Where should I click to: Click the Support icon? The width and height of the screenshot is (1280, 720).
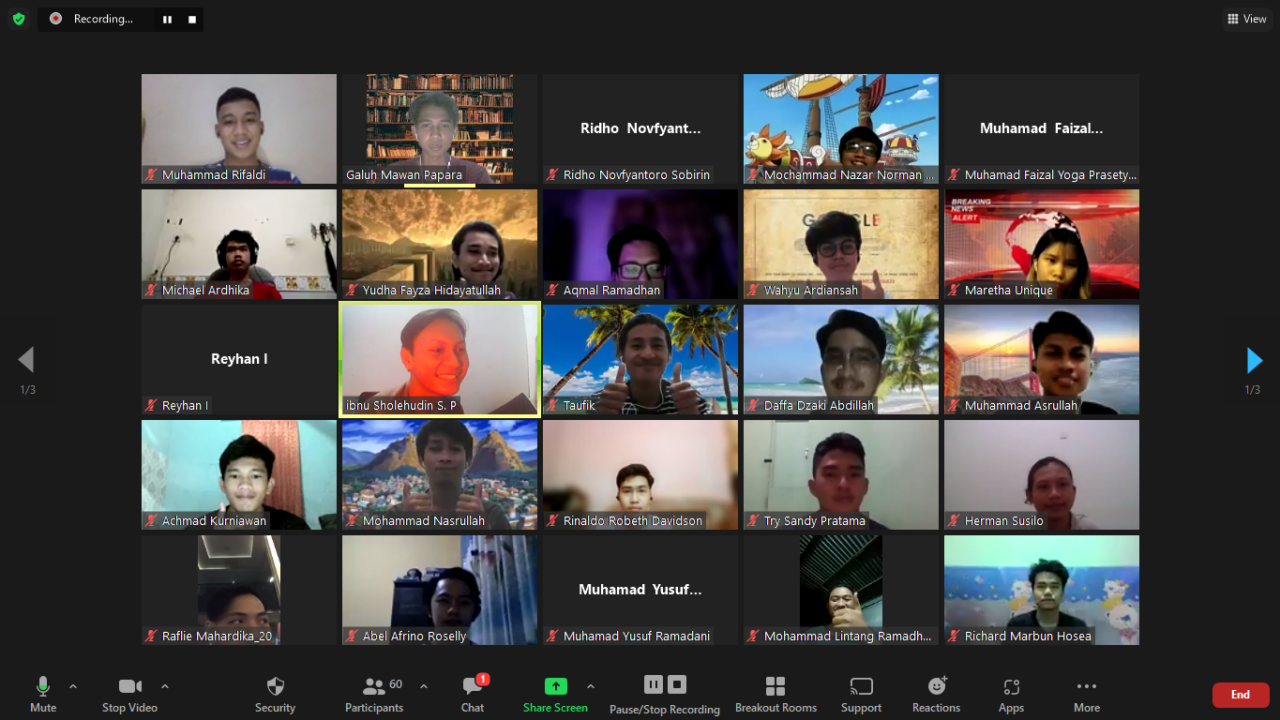click(x=861, y=687)
